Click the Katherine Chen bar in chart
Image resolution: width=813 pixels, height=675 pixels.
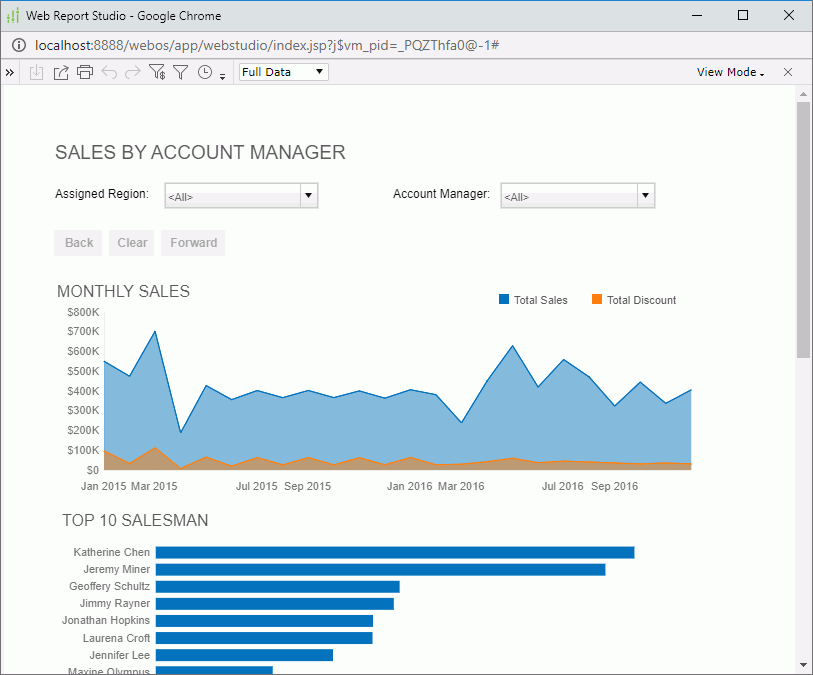click(x=394, y=552)
